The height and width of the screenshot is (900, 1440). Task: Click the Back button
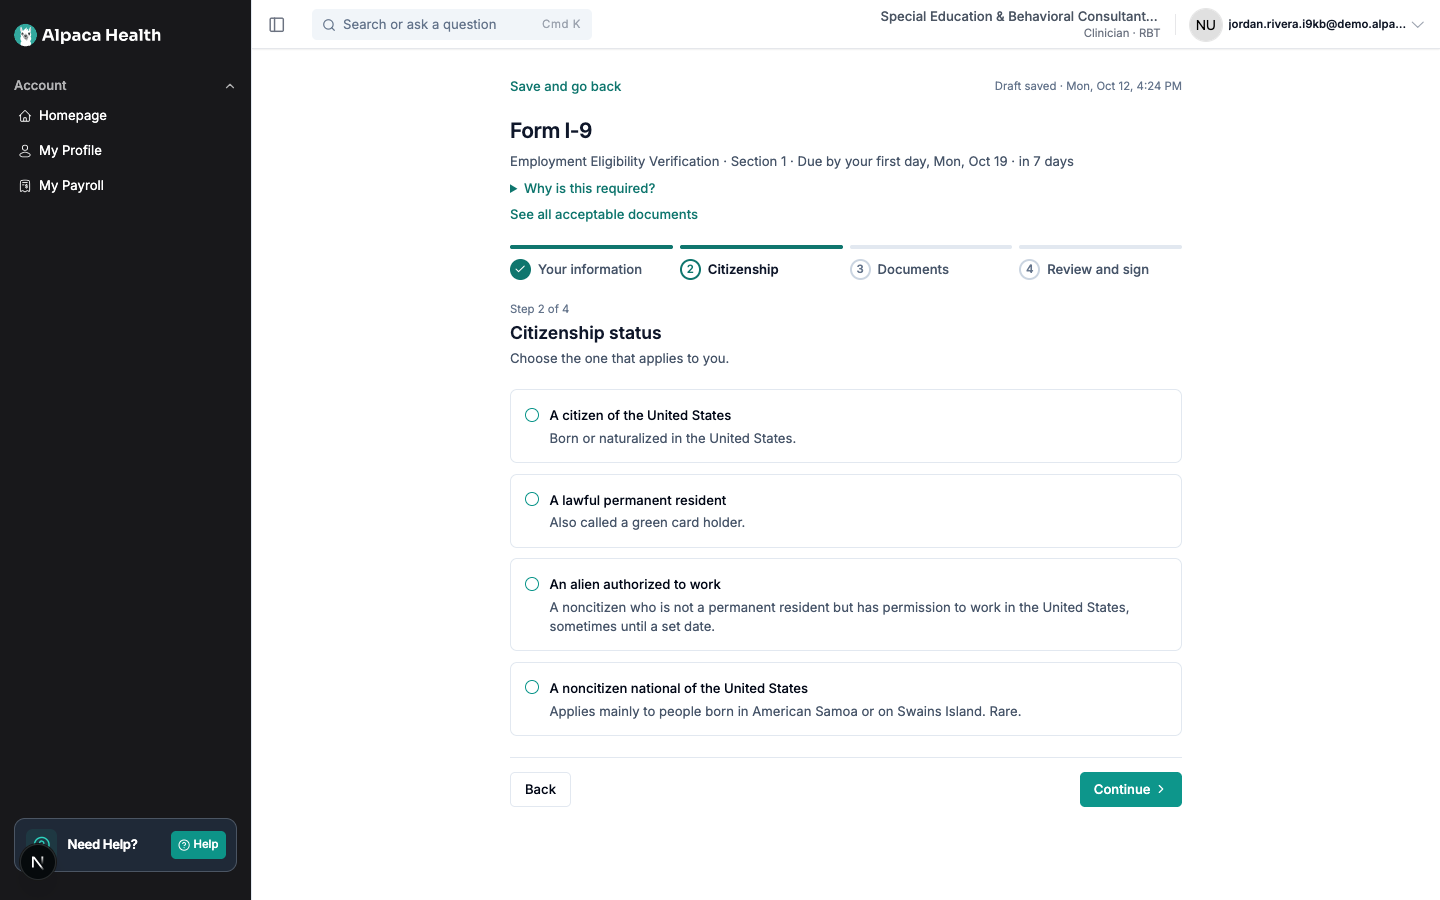click(x=540, y=789)
